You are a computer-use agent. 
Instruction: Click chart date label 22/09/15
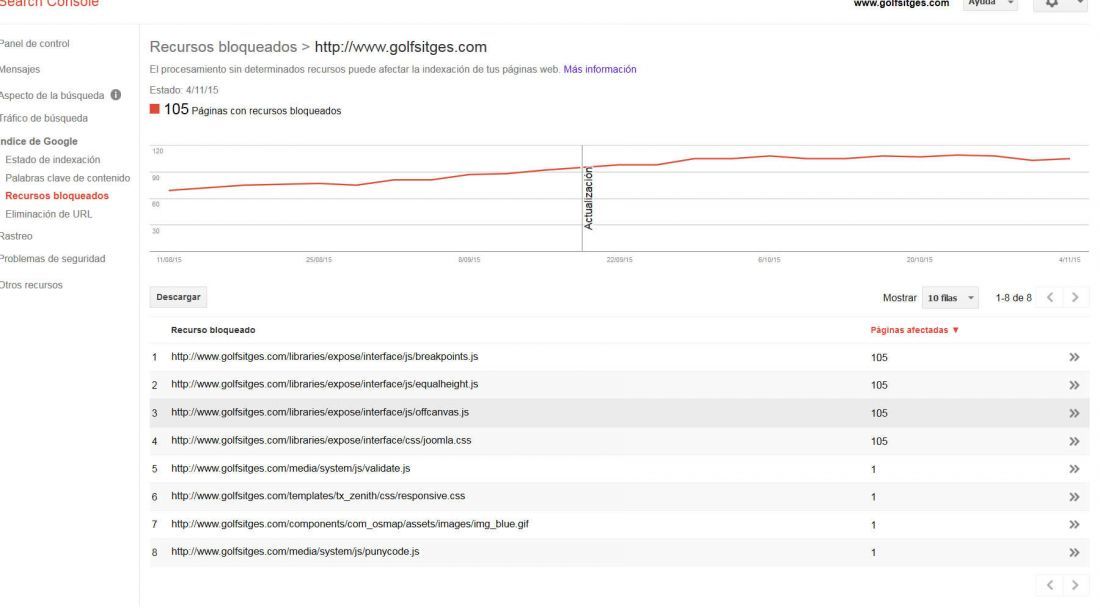[x=619, y=260]
